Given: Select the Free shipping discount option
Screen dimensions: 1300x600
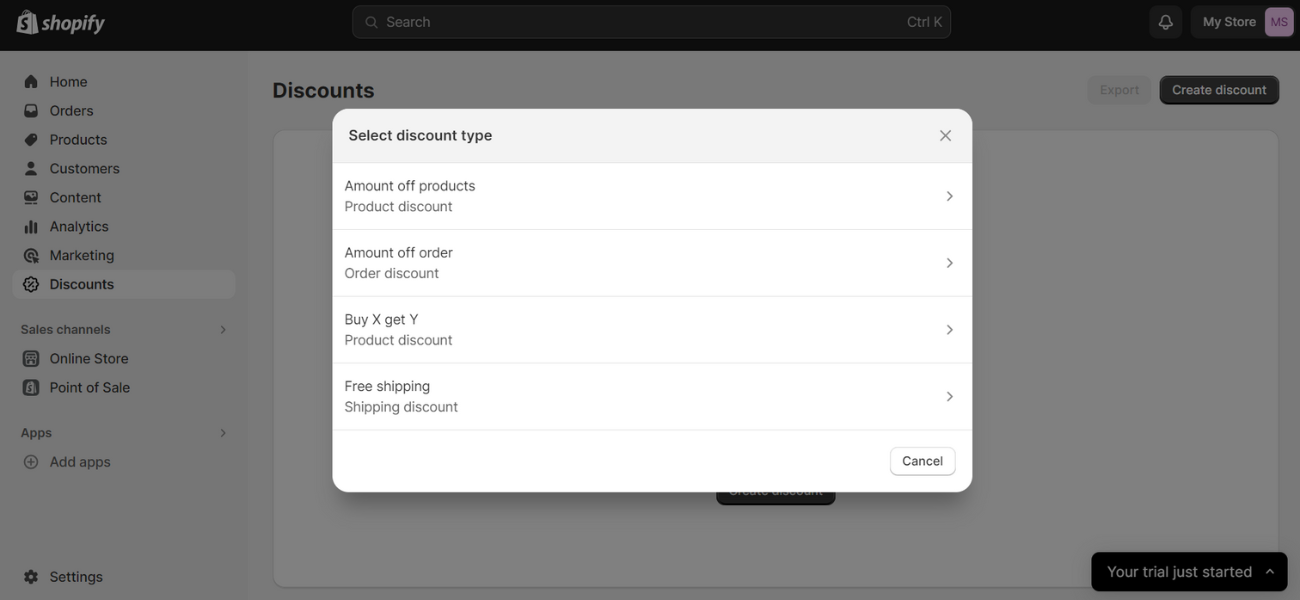Looking at the screenshot, I should point(650,395).
